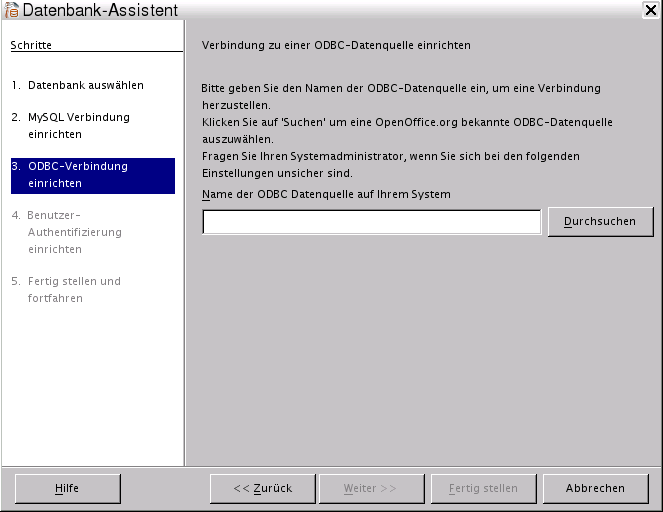The height and width of the screenshot is (512, 663).
Task: Go to step 1 Datenbank auswählen
Action: click(x=78, y=85)
